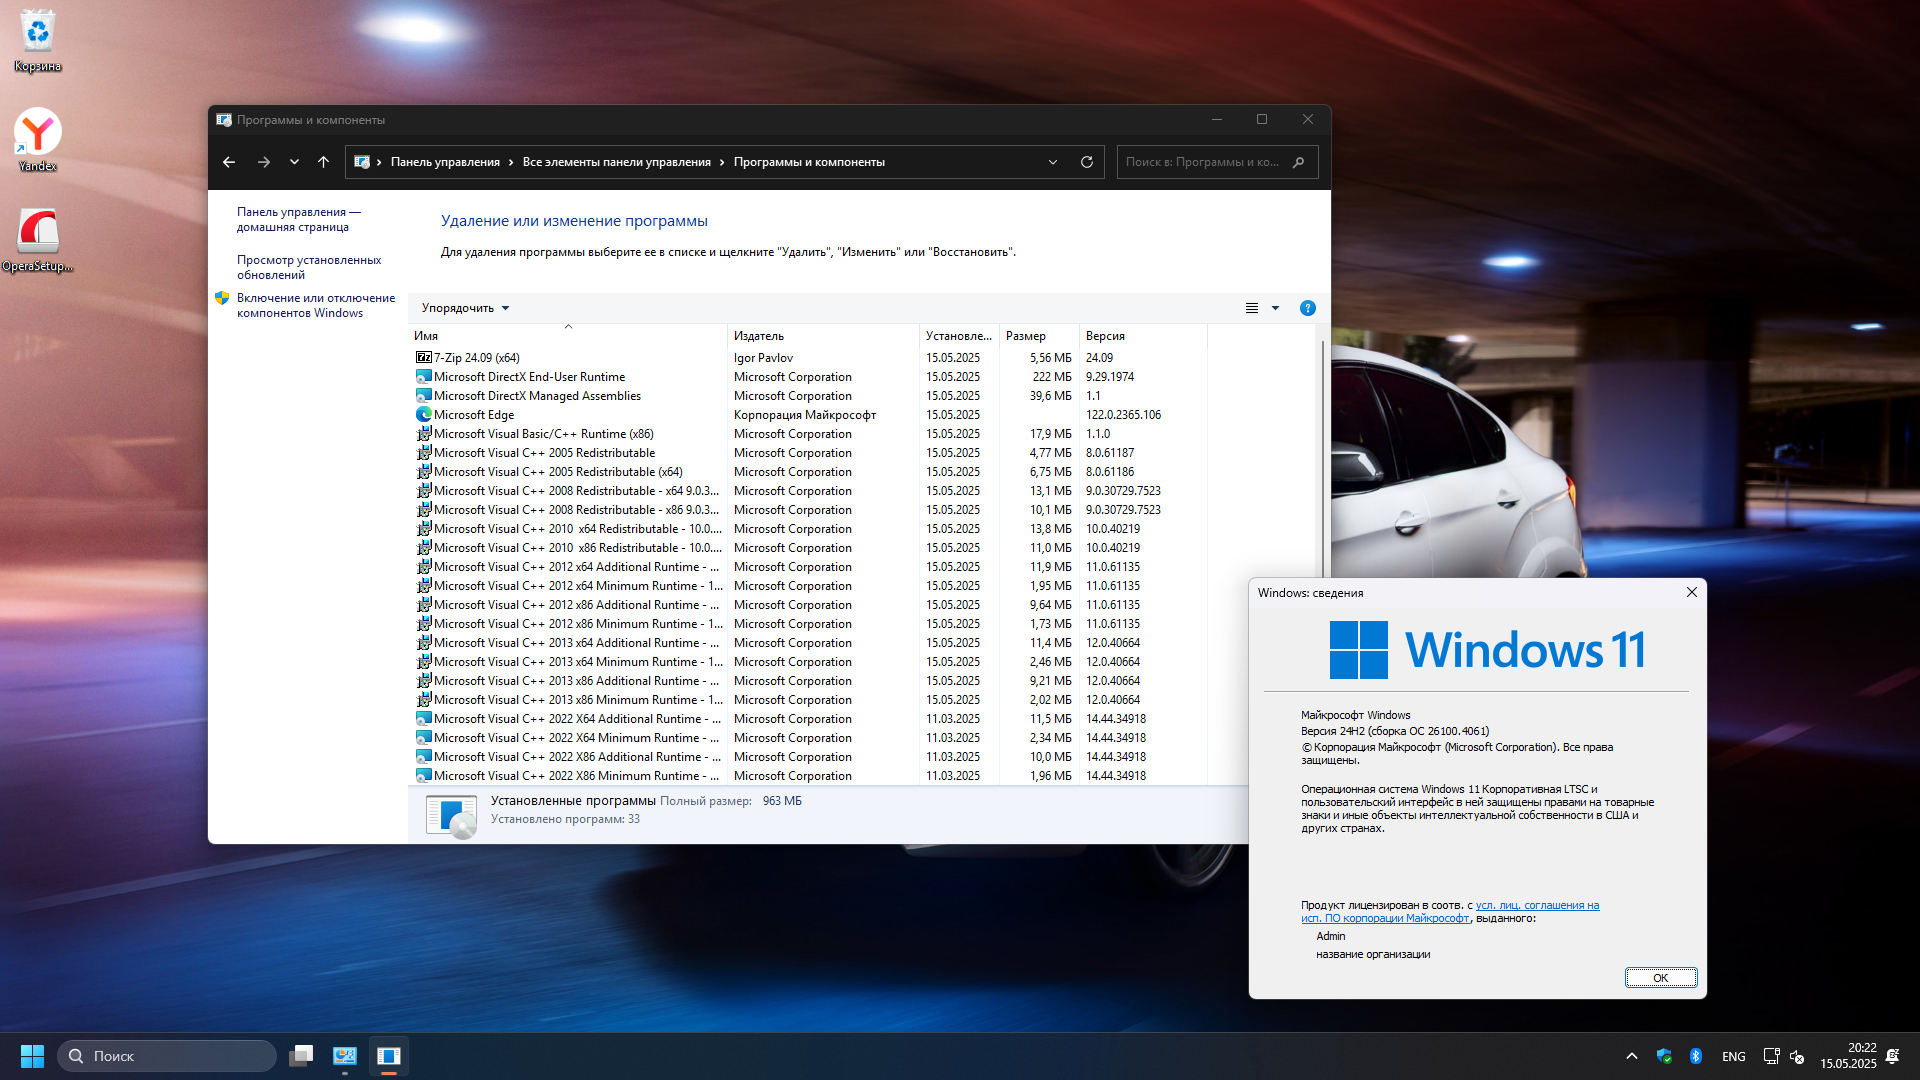Select Visual C++ 2022 X64 Minimum Runtime icon
This screenshot has height=1080, width=1920.
click(x=423, y=738)
